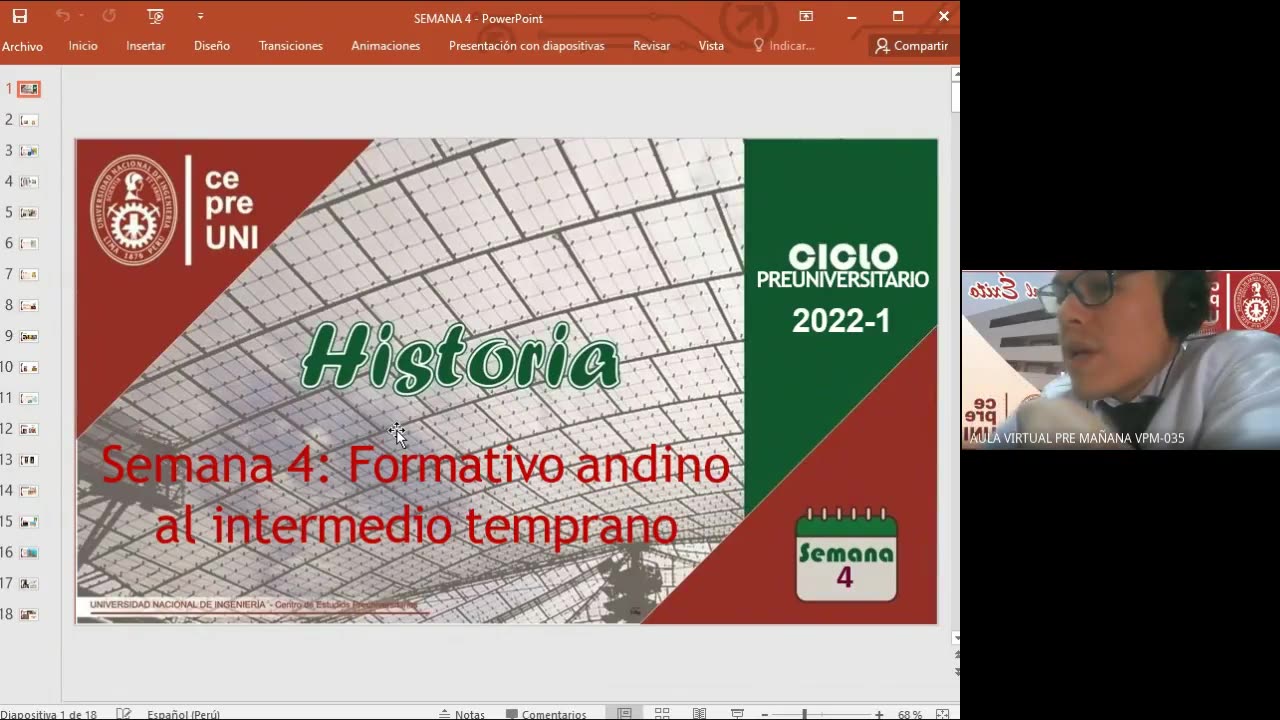1280x720 pixels.
Task: Select slide 4 thumbnail
Action: coord(29,182)
